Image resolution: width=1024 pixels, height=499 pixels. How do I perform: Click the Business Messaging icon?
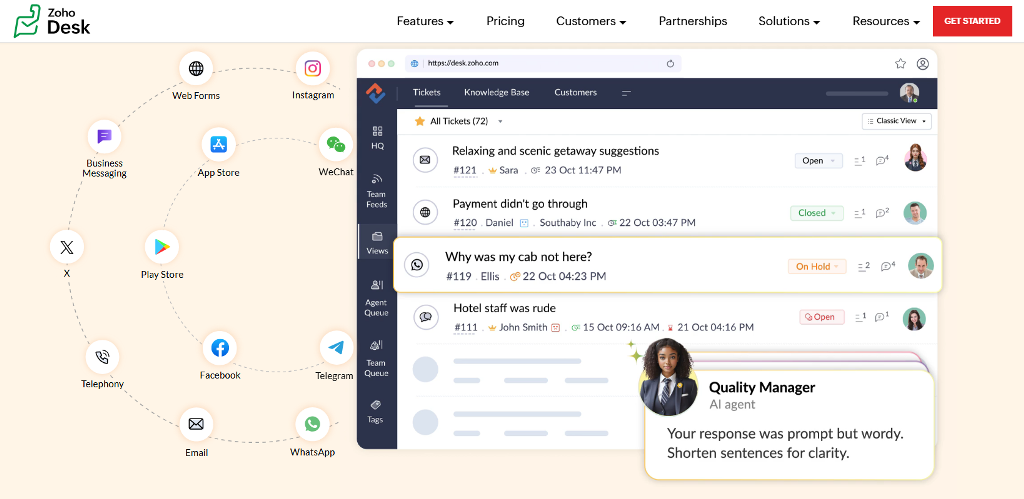click(x=104, y=137)
